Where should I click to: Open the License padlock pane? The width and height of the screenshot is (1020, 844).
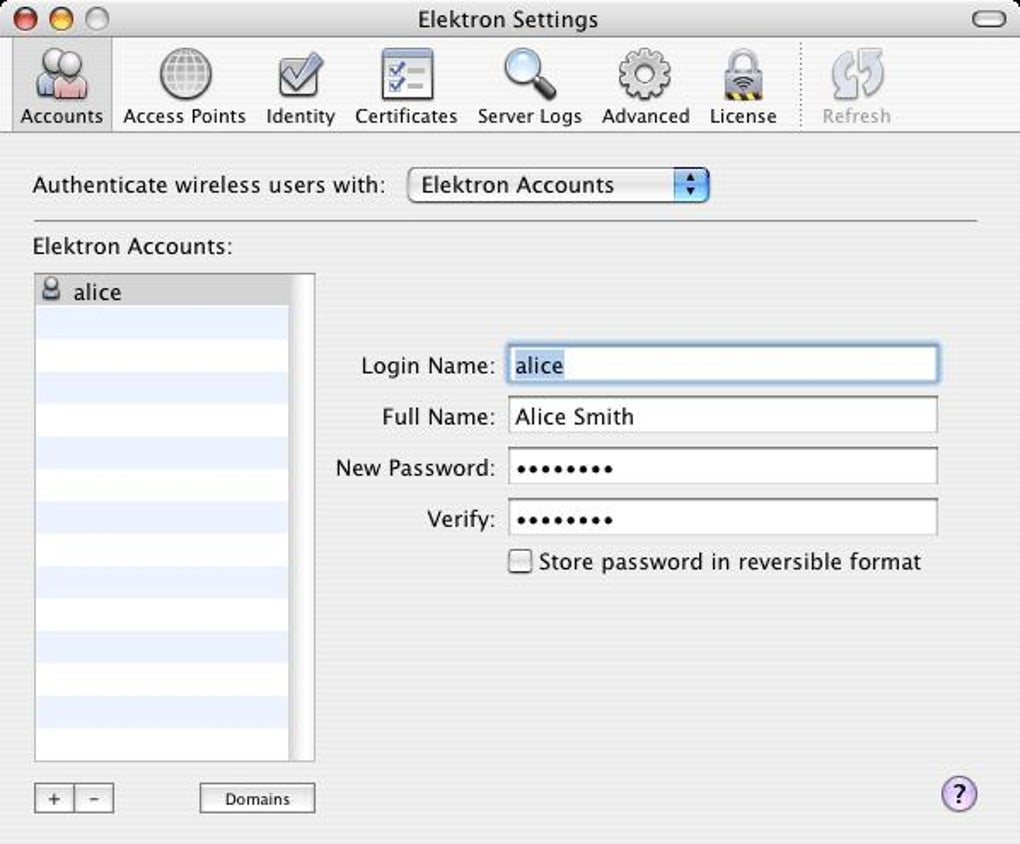pos(743,85)
